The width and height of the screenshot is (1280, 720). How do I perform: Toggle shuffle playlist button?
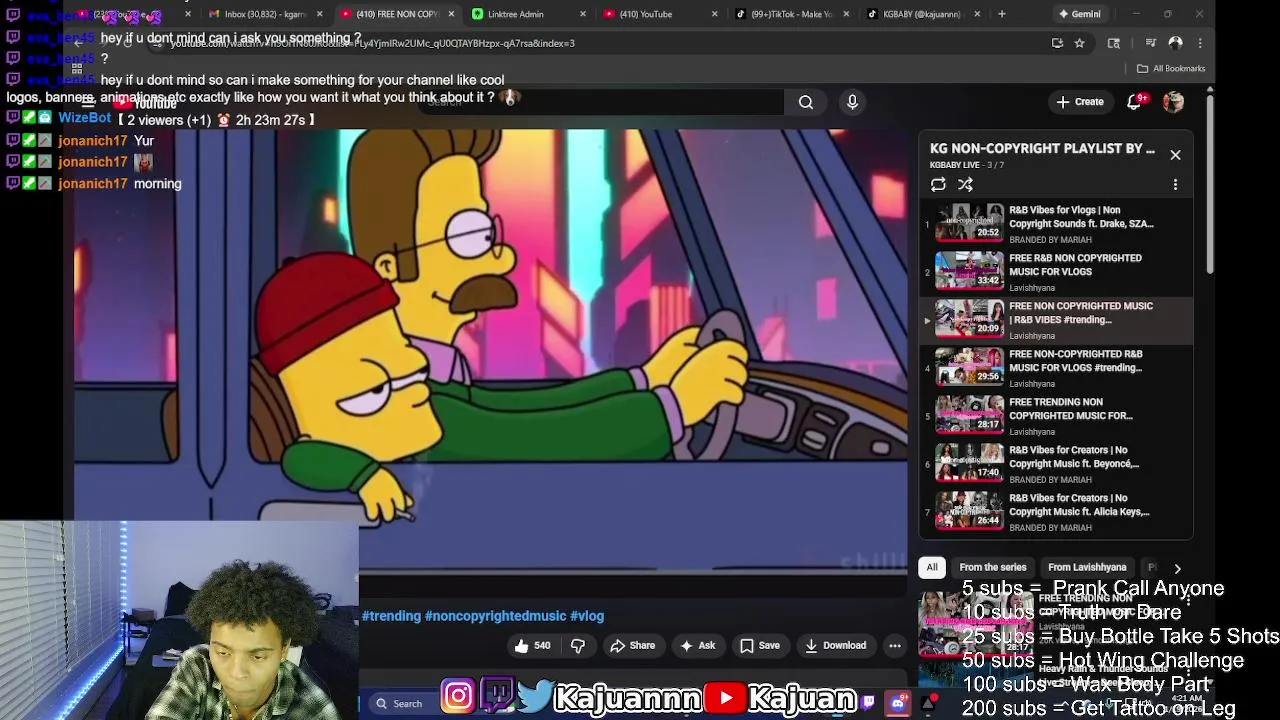point(965,184)
